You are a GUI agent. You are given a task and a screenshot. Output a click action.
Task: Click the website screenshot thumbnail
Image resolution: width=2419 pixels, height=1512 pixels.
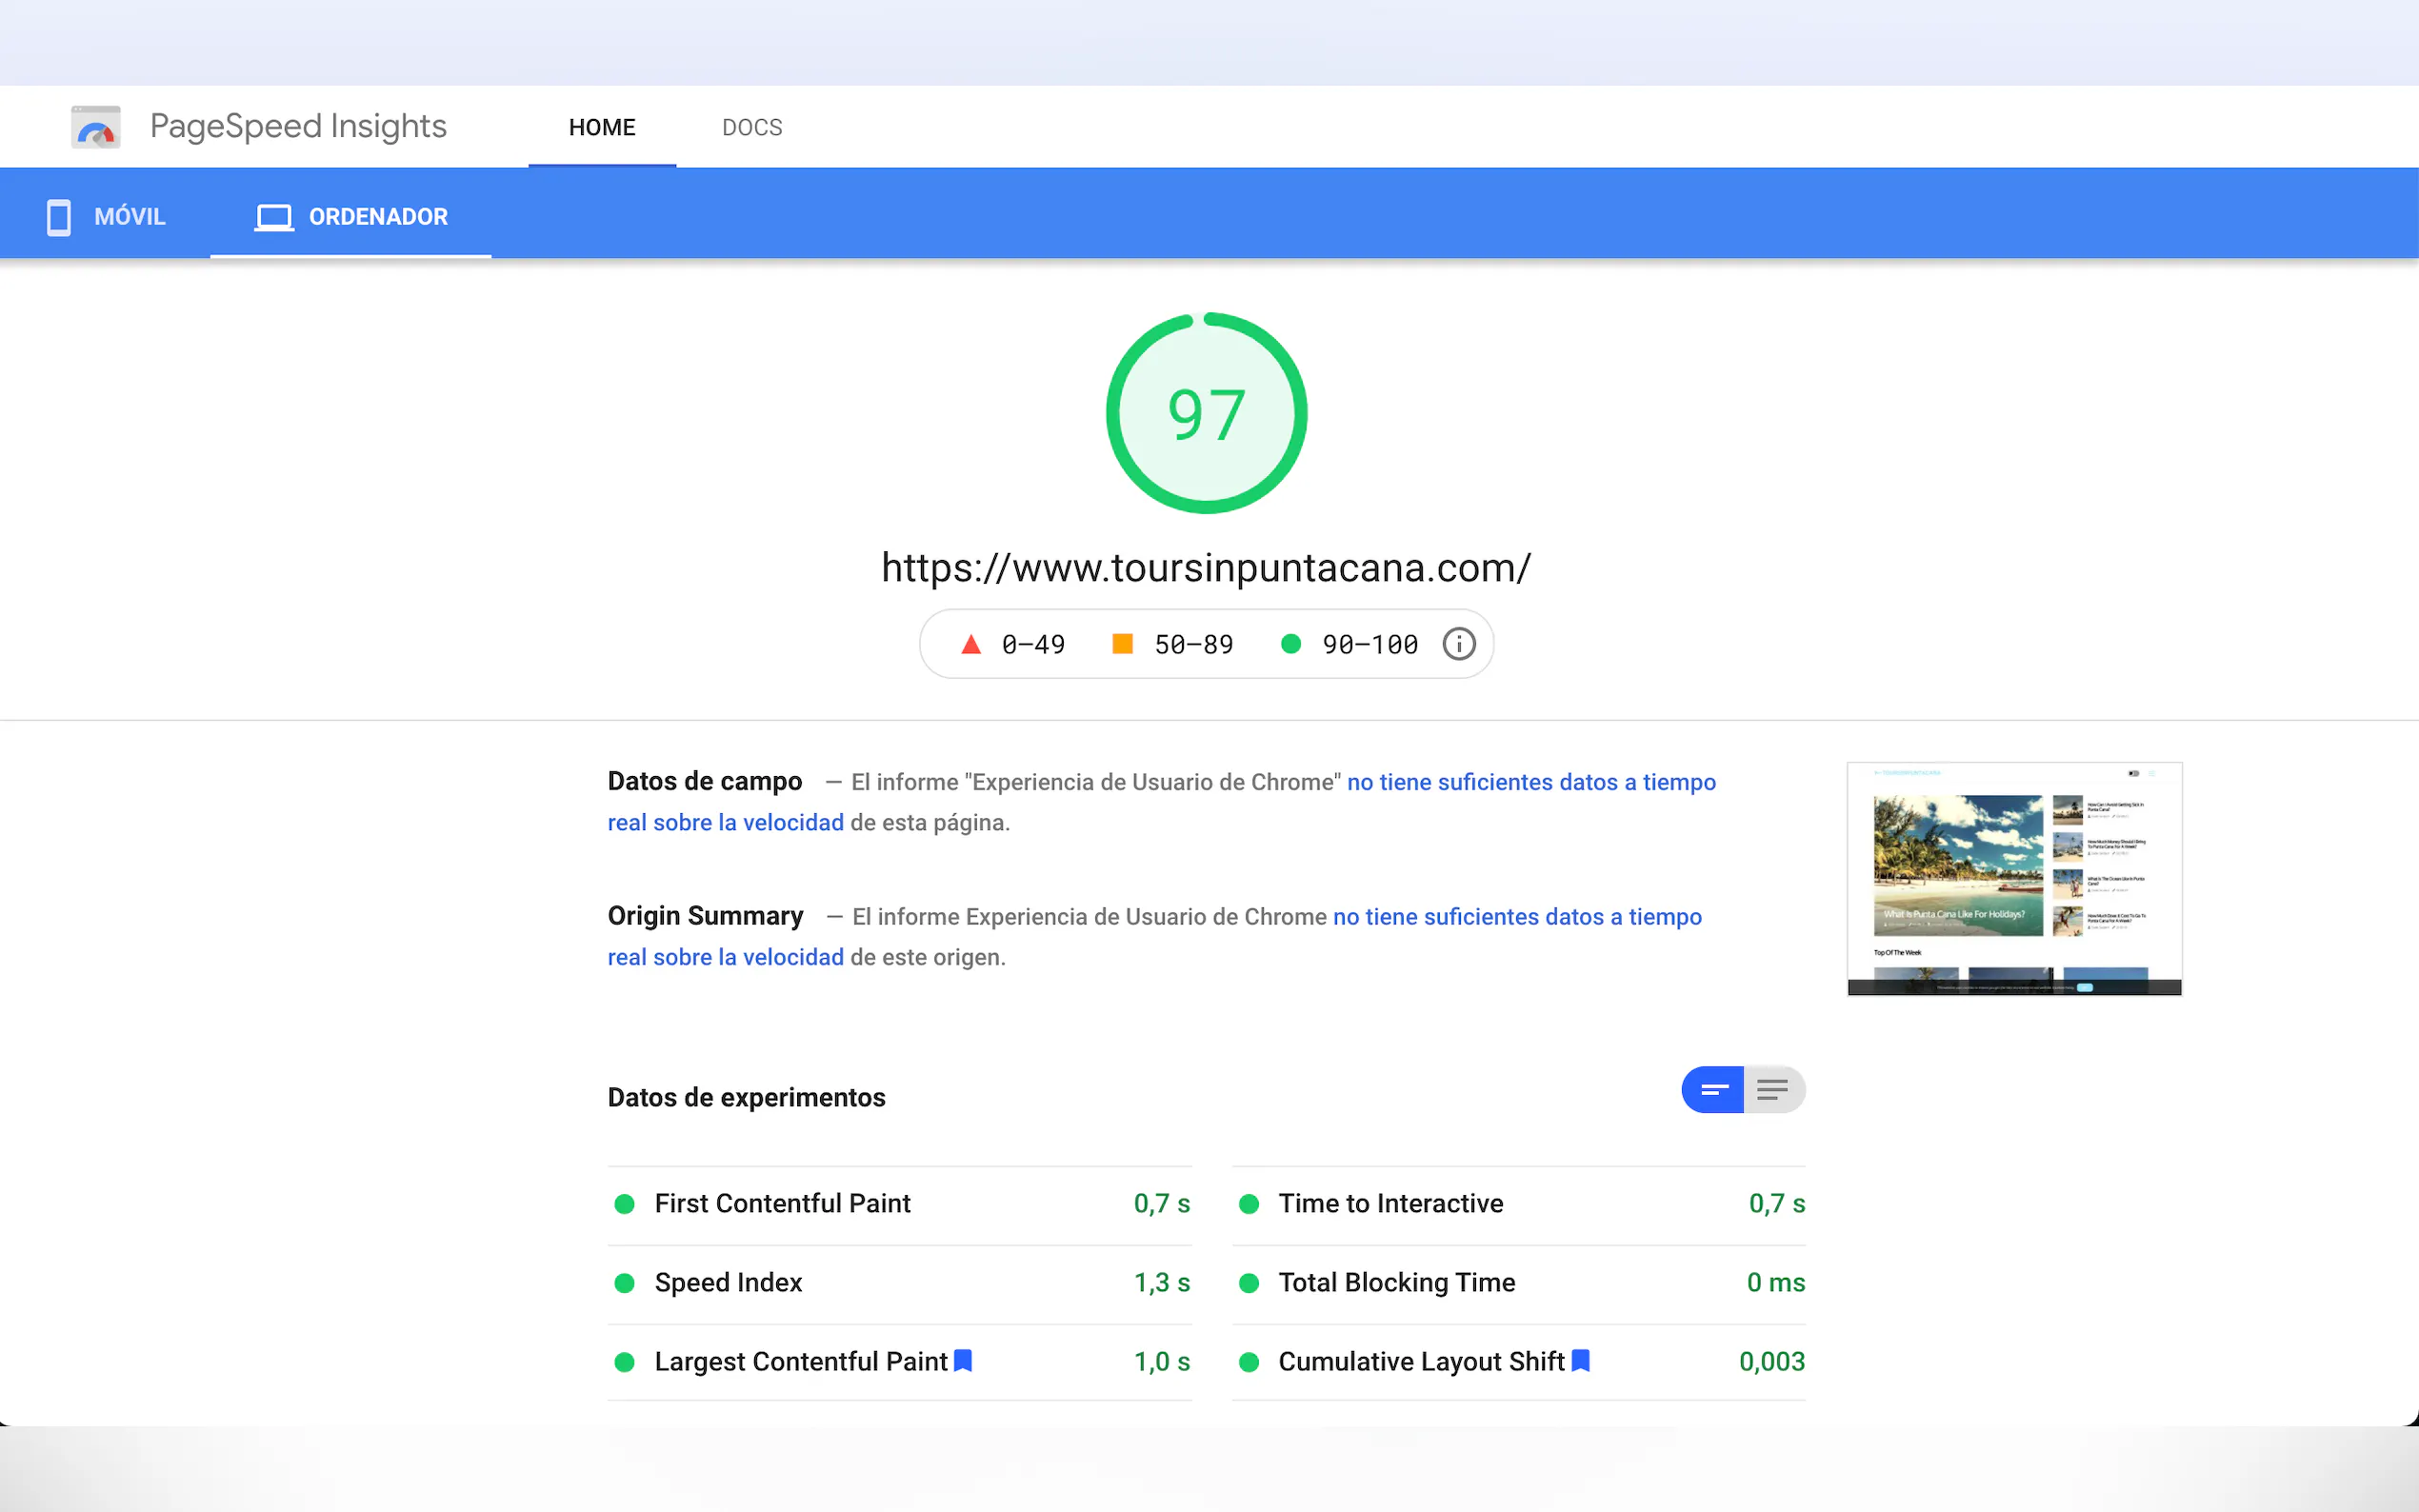click(x=2014, y=879)
